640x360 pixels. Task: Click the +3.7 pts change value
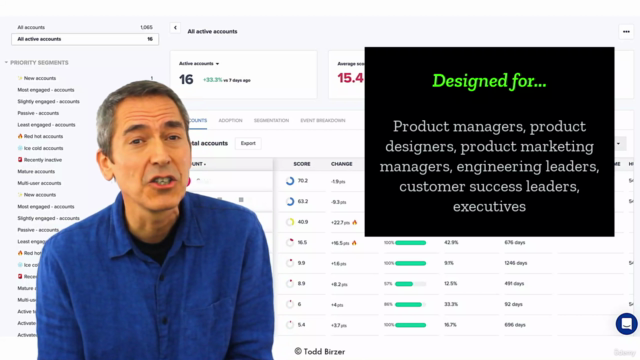(339, 325)
